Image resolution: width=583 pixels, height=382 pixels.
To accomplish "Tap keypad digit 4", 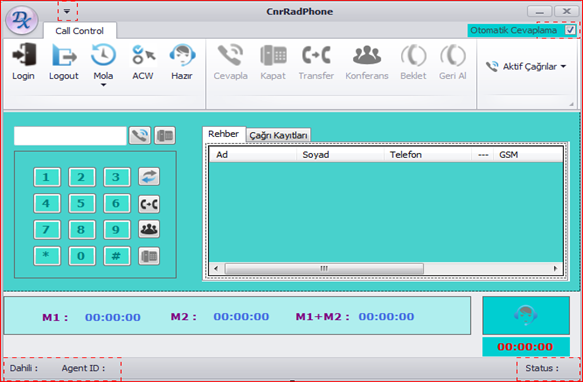I will [47, 203].
